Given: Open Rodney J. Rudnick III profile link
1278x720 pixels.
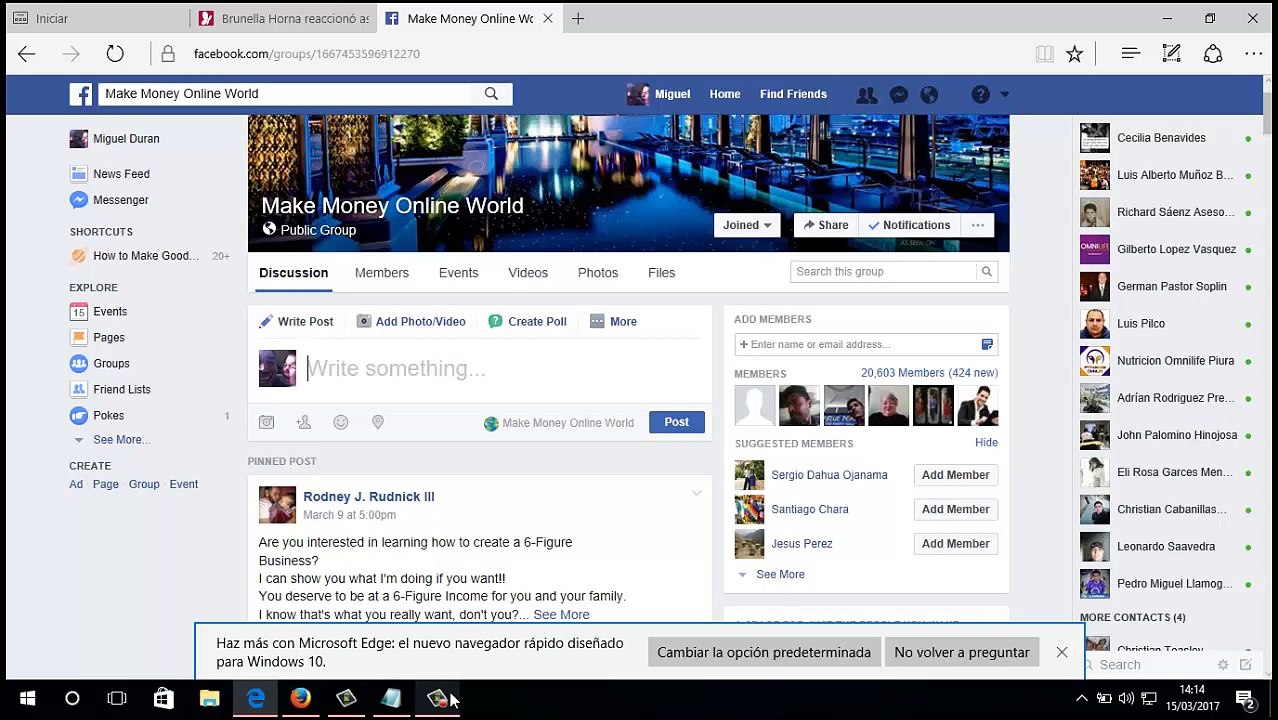Looking at the screenshot, I should coord(369,497).
